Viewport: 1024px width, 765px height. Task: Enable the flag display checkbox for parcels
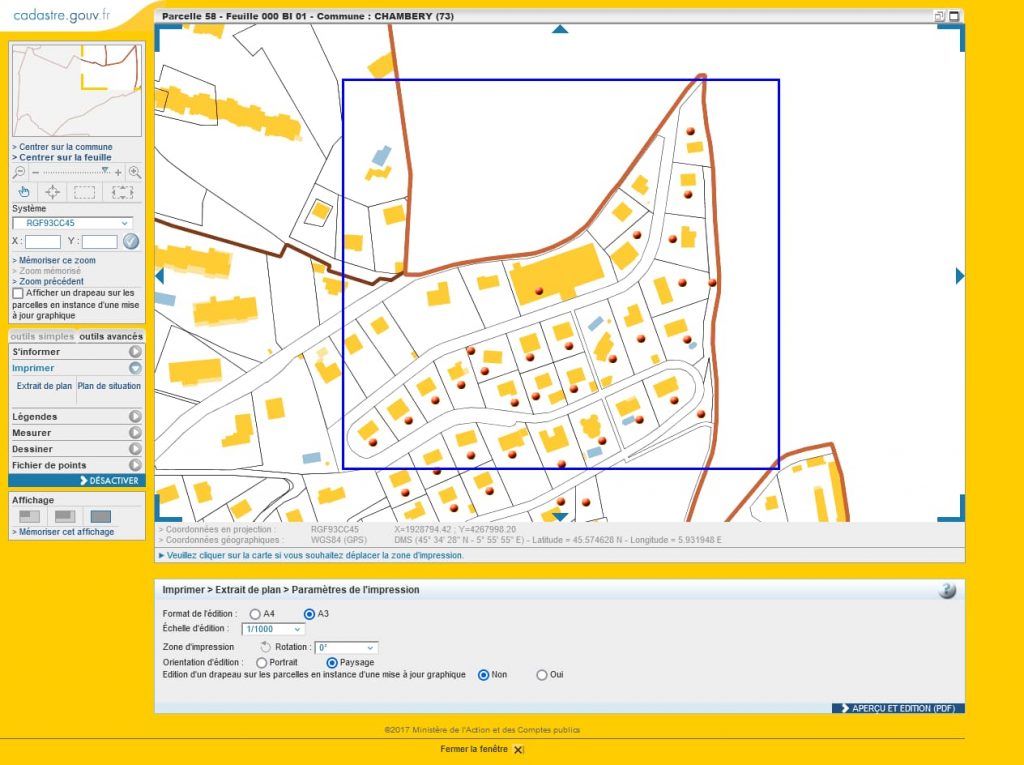pos(18,294)
